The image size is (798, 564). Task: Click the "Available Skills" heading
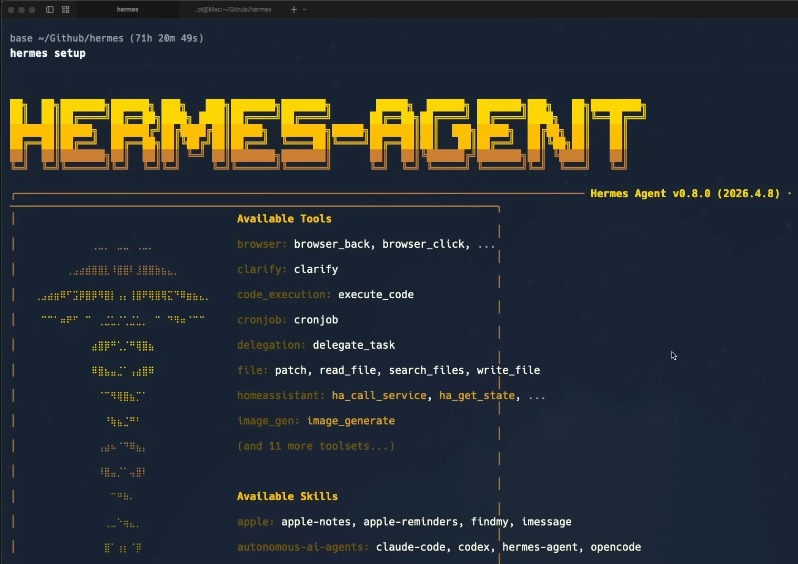(x=287, y=496)
